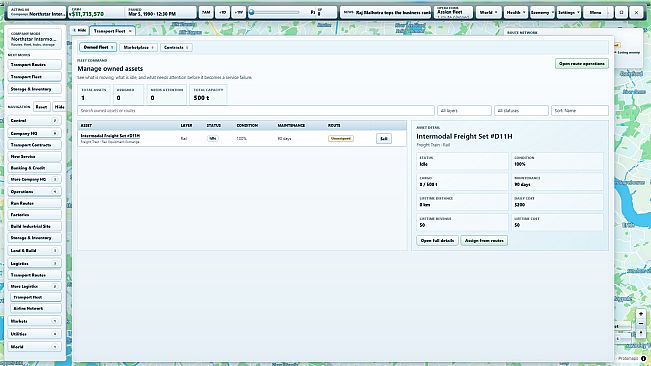This screenshot has height=366, width=651.
Task: Expand the Markets section
Action: pos(34,321)
